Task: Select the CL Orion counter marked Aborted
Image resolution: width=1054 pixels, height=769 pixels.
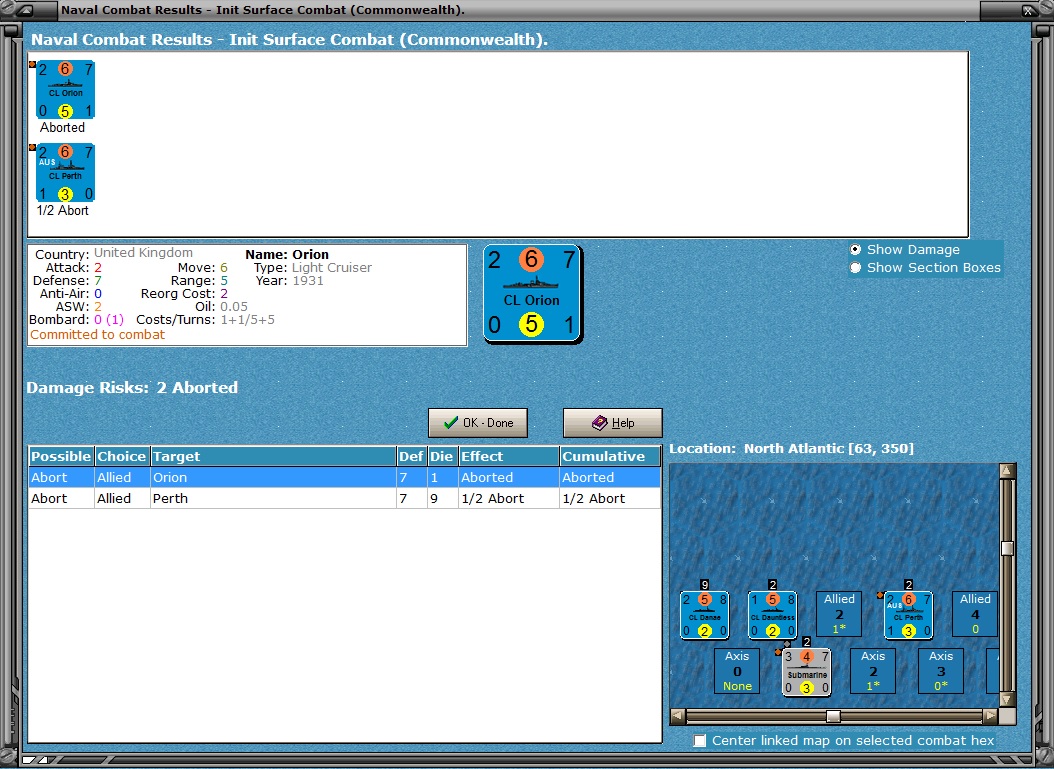Action: [x=65, y=89]
